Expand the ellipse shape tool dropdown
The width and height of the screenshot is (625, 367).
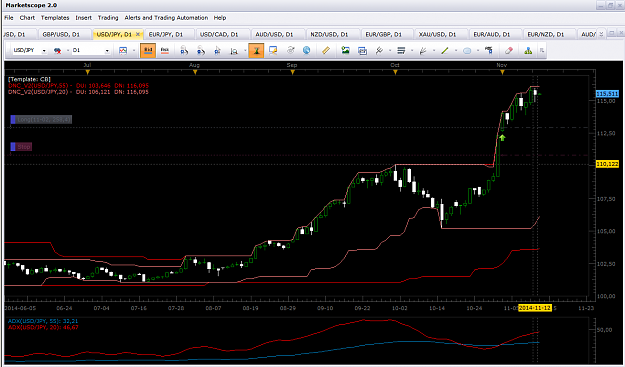tap(477, 51)
